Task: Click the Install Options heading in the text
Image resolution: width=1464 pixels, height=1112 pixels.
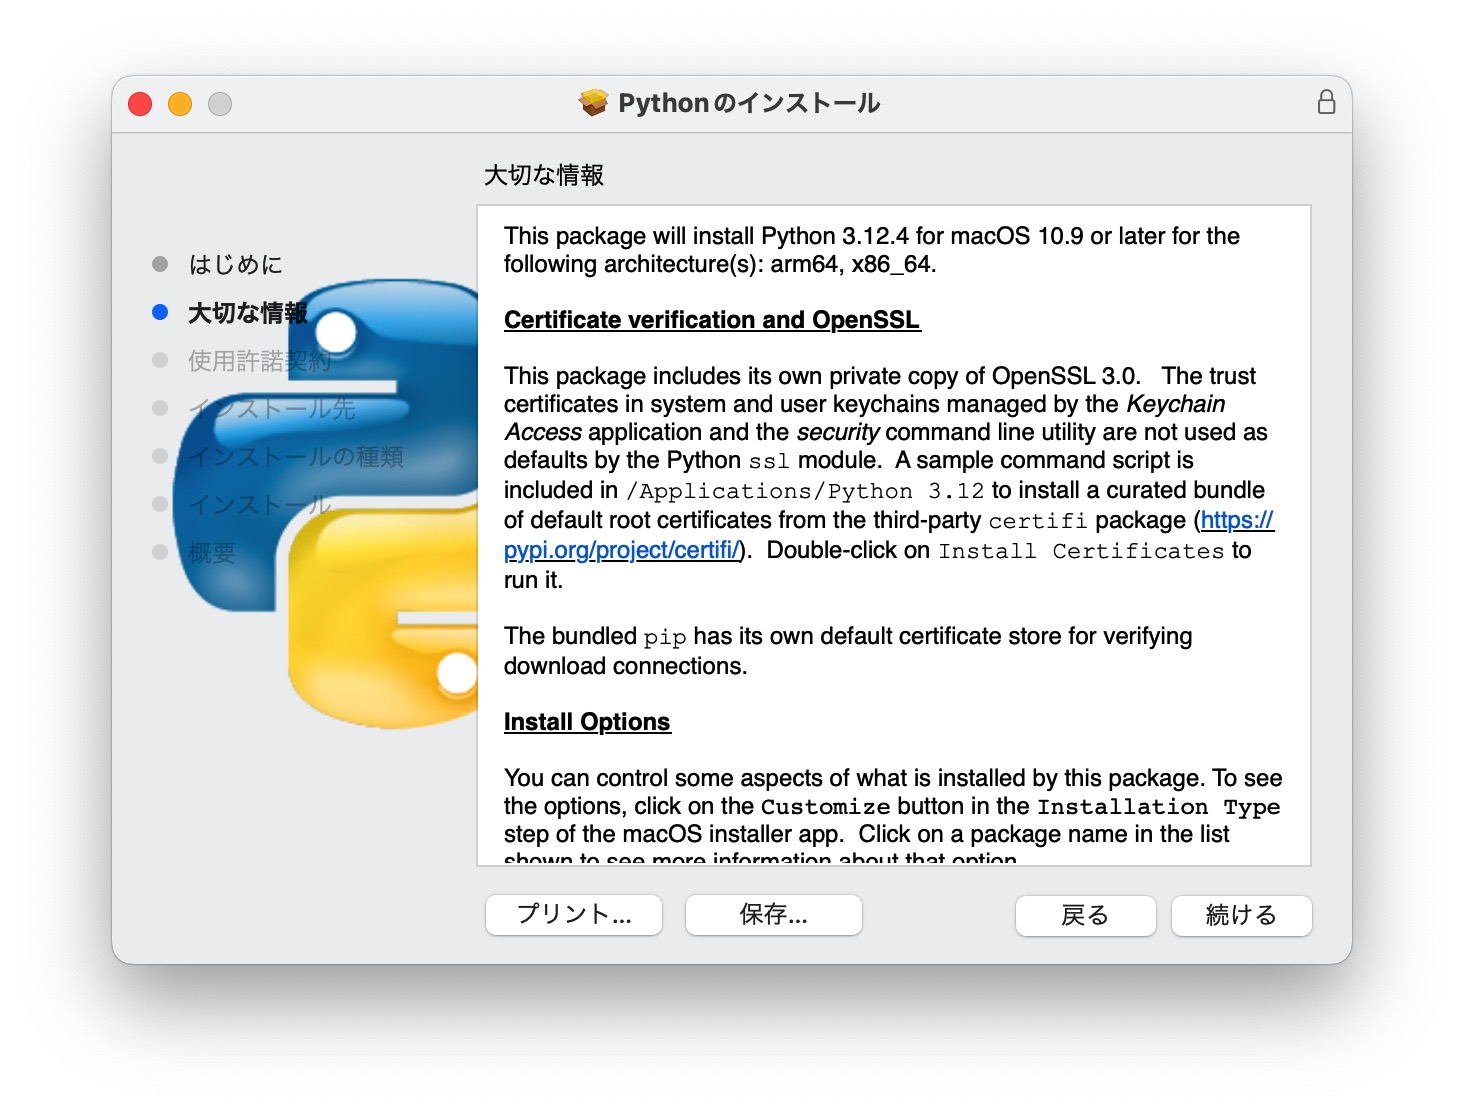Action: point(587,722)
